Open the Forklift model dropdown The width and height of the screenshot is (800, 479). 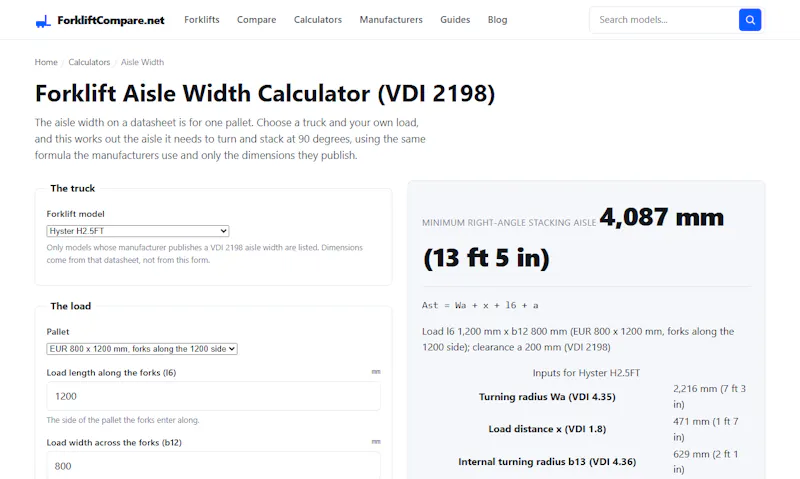coord(138,231)
